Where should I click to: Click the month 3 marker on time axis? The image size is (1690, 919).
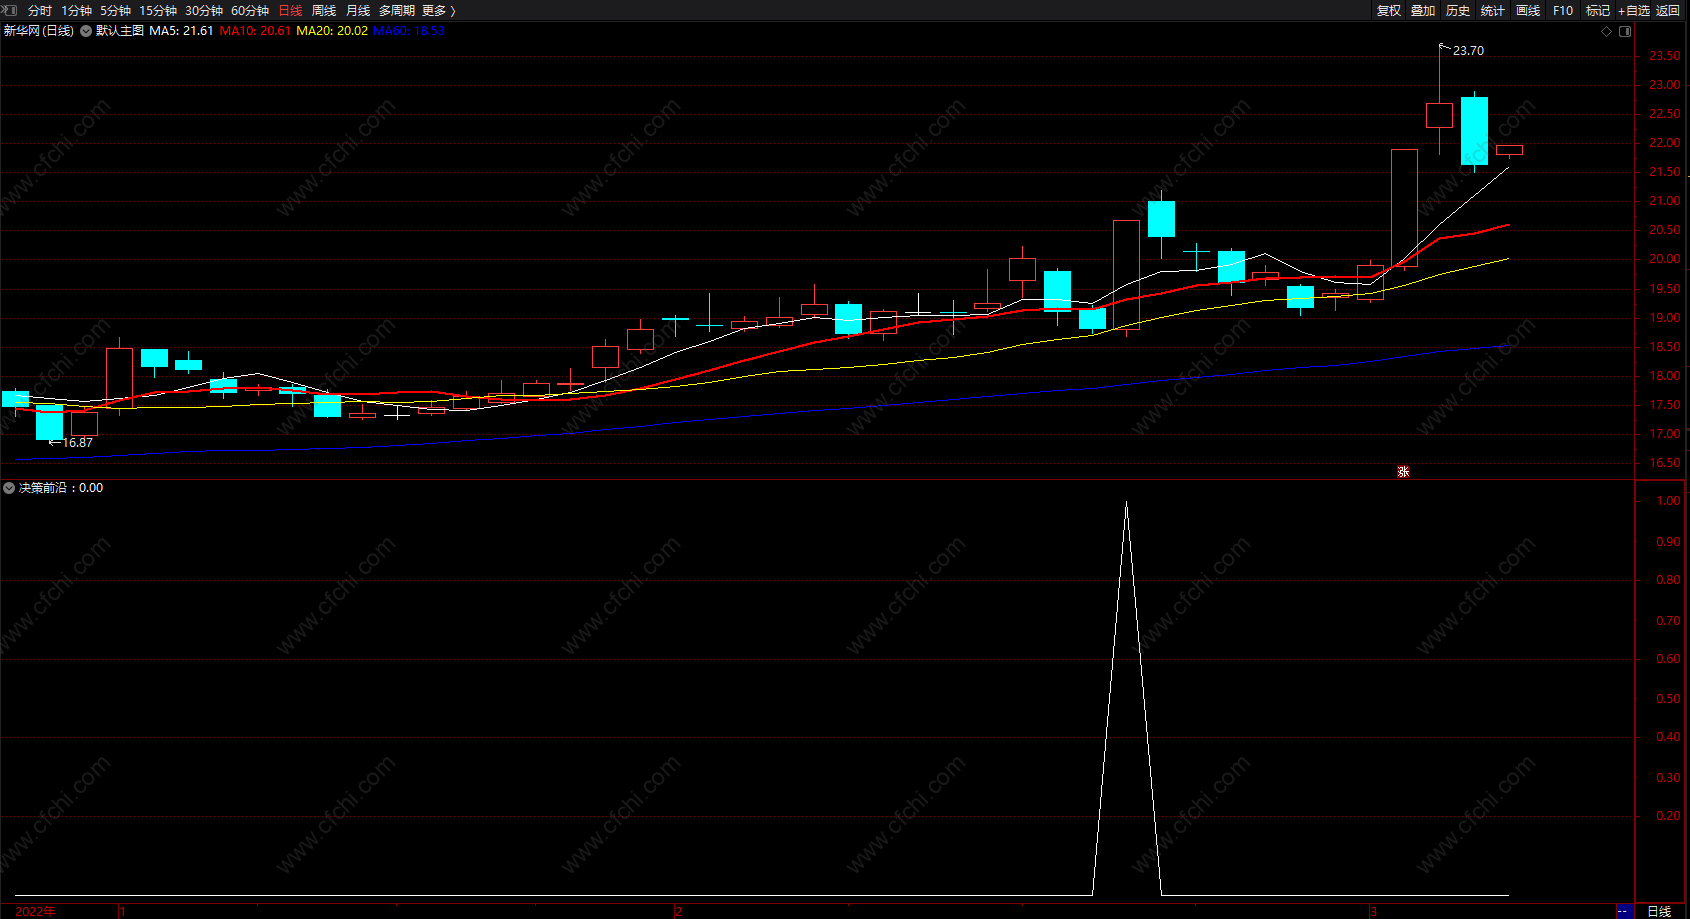tap(1373, 911)
